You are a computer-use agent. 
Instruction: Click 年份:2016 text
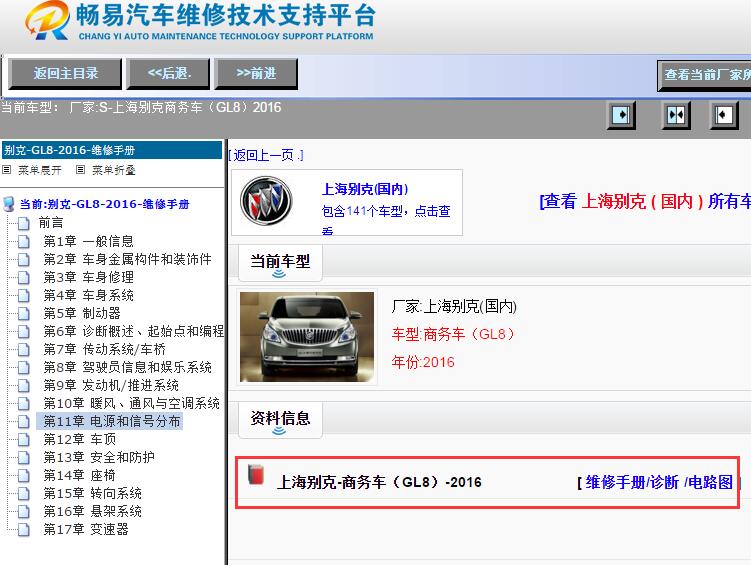[x=423, y=362]
